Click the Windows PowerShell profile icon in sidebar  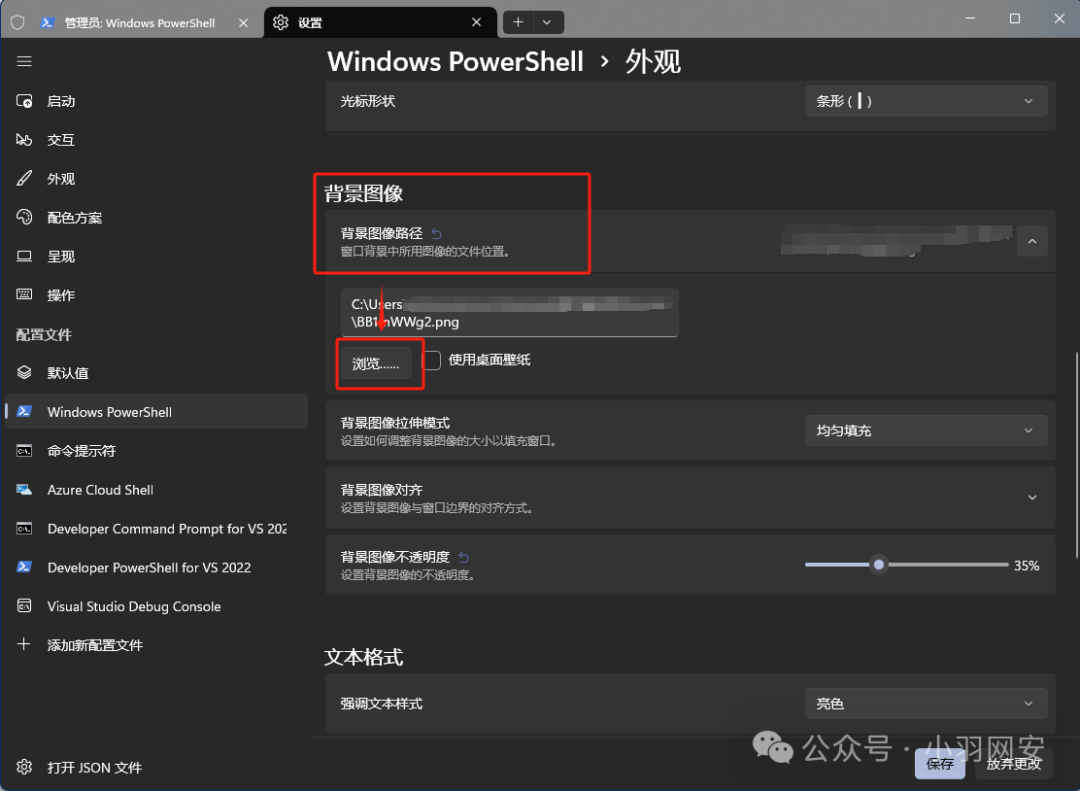pos(24,411)
